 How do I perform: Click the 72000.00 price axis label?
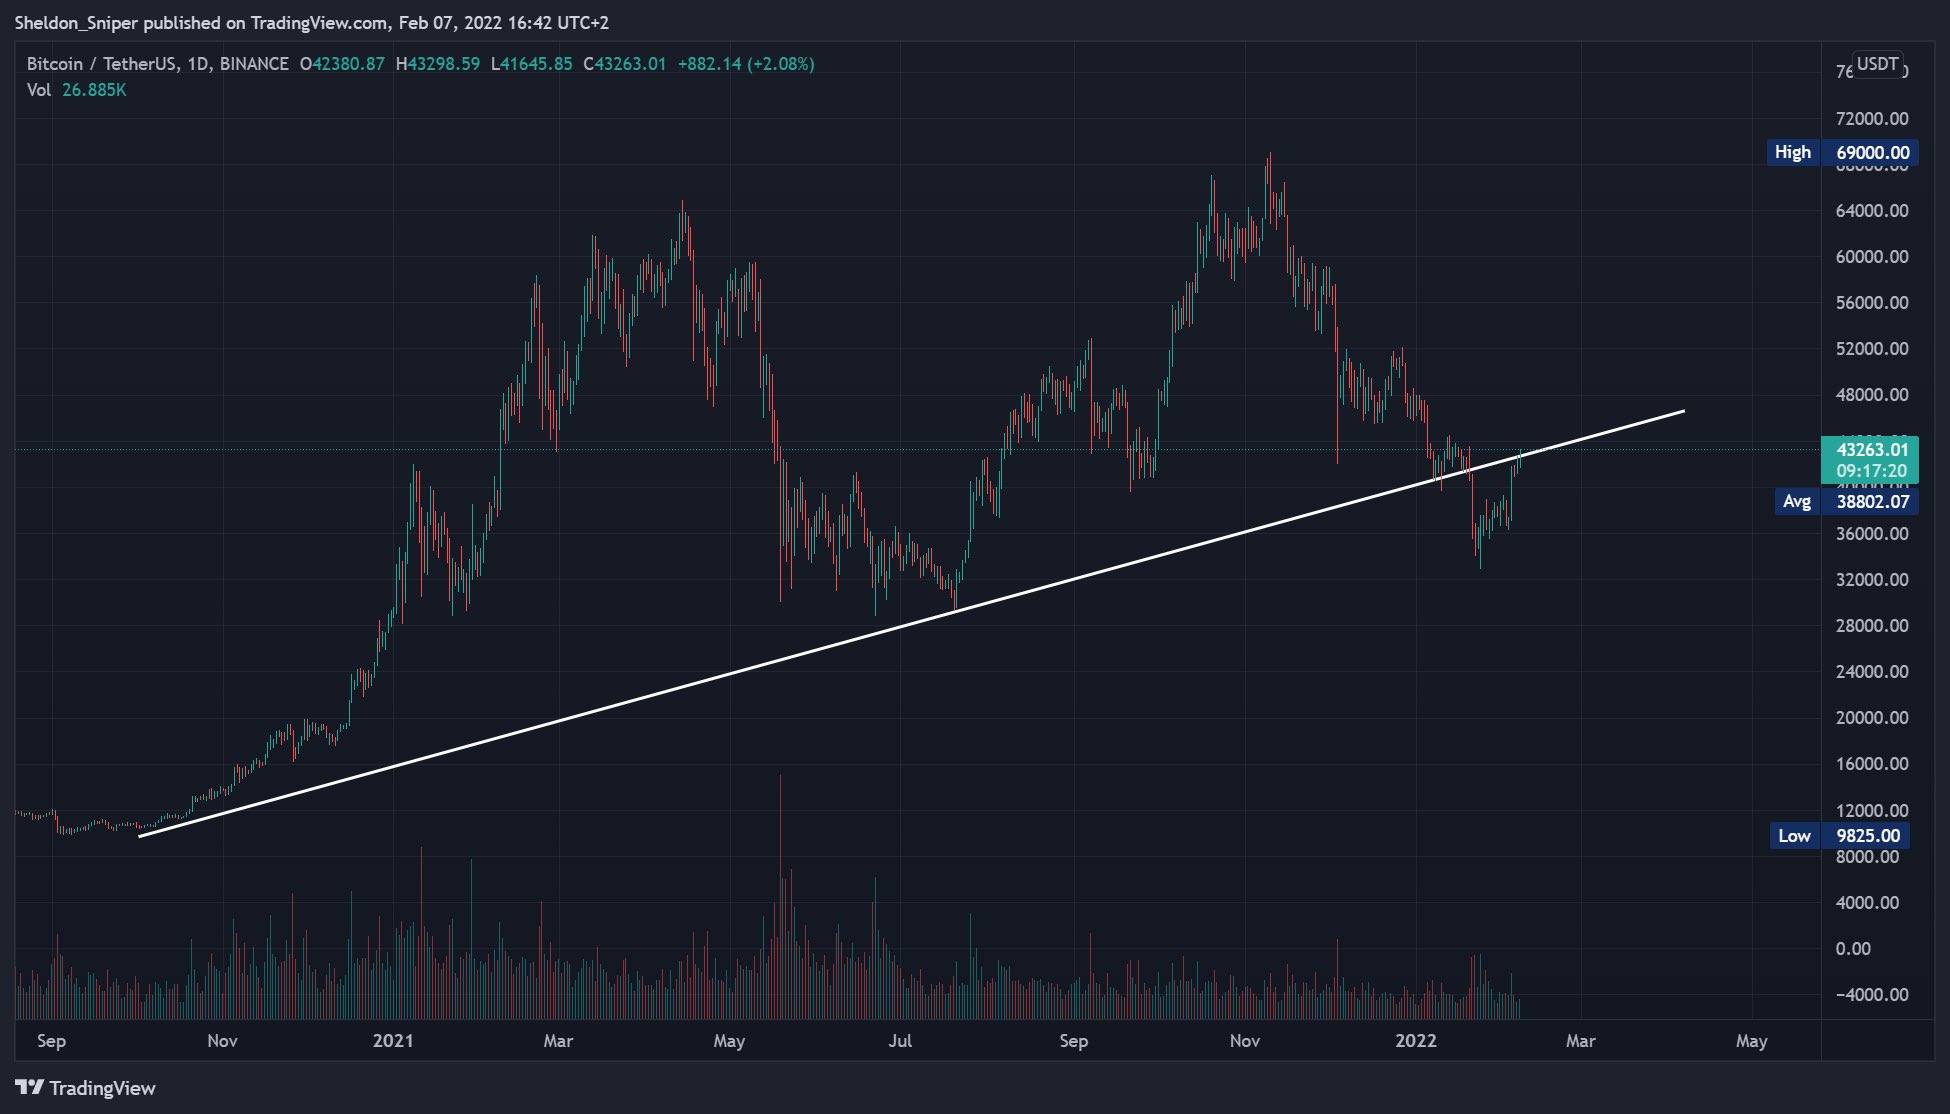[1872, 119]
